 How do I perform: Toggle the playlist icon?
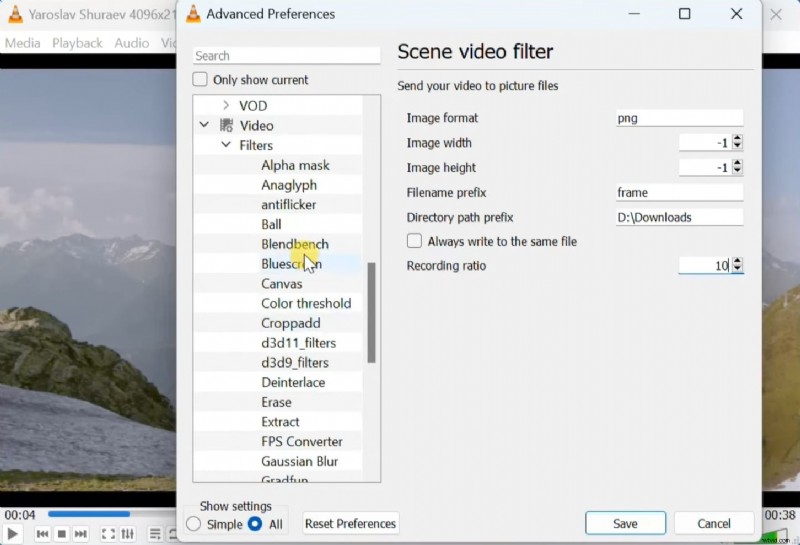[x=155, y=534]
